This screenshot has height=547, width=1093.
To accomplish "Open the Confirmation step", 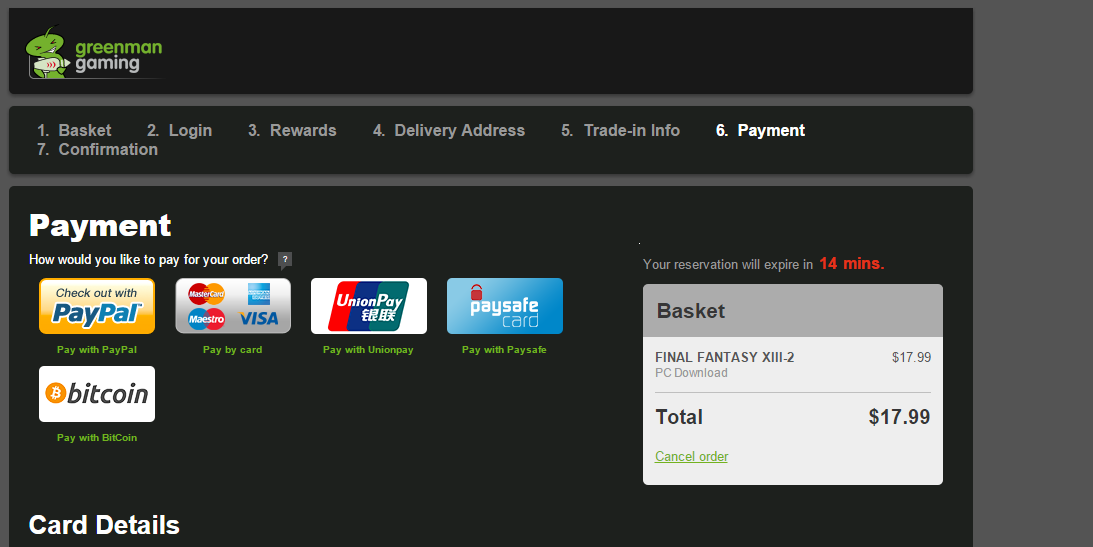I will (97, 149).
